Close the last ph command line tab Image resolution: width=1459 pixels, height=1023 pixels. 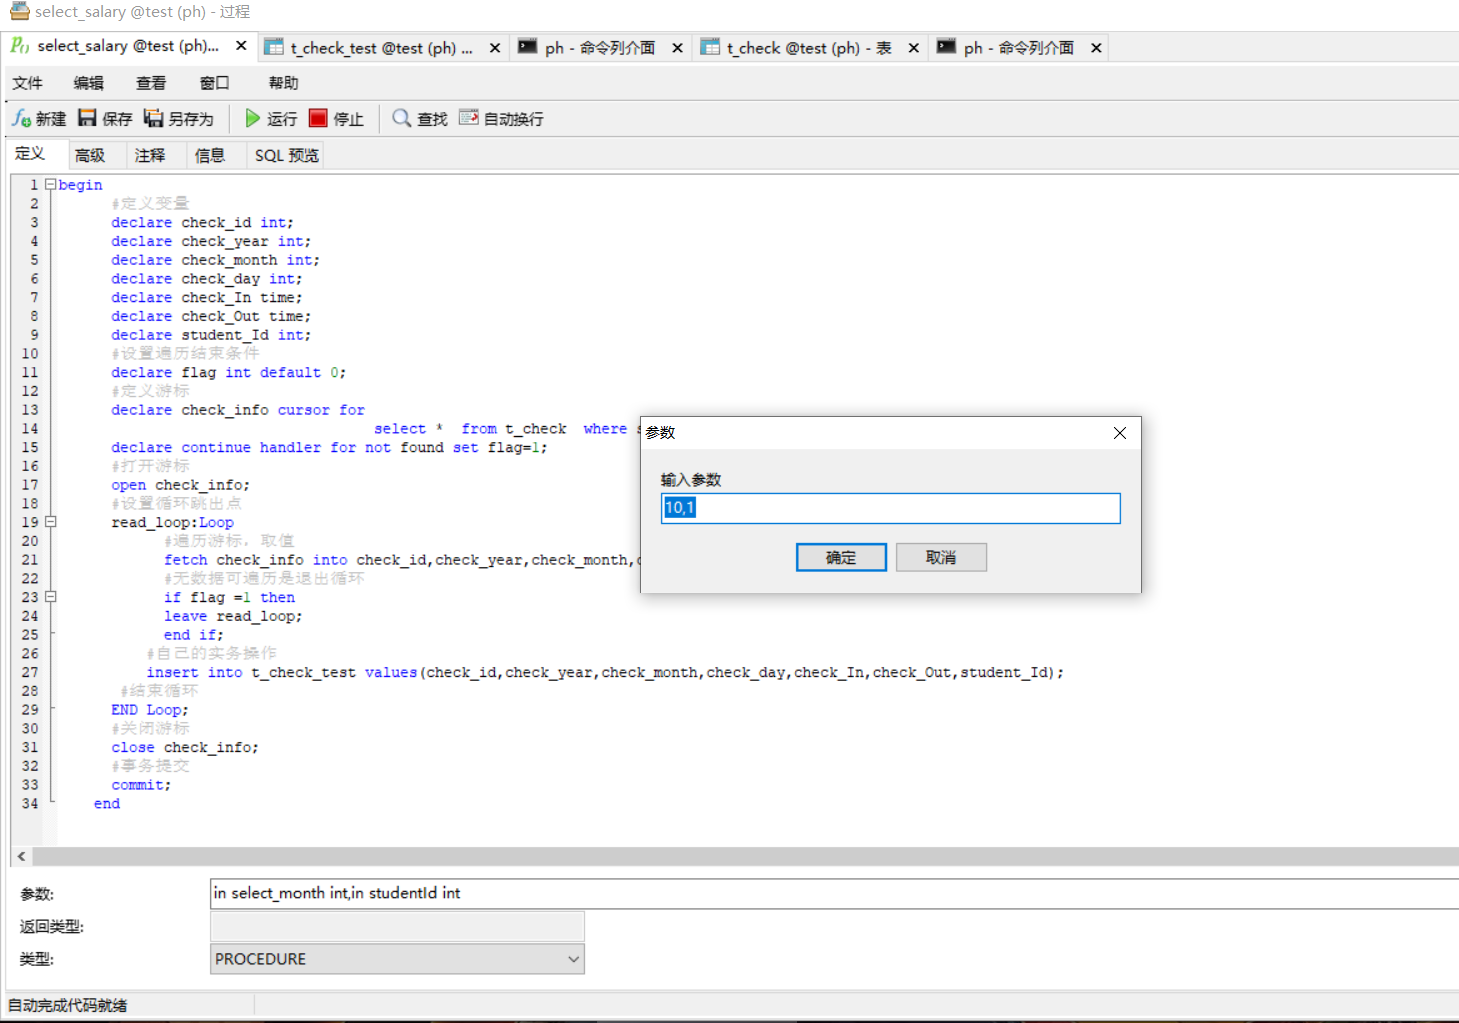click(x=1097, y=48)
